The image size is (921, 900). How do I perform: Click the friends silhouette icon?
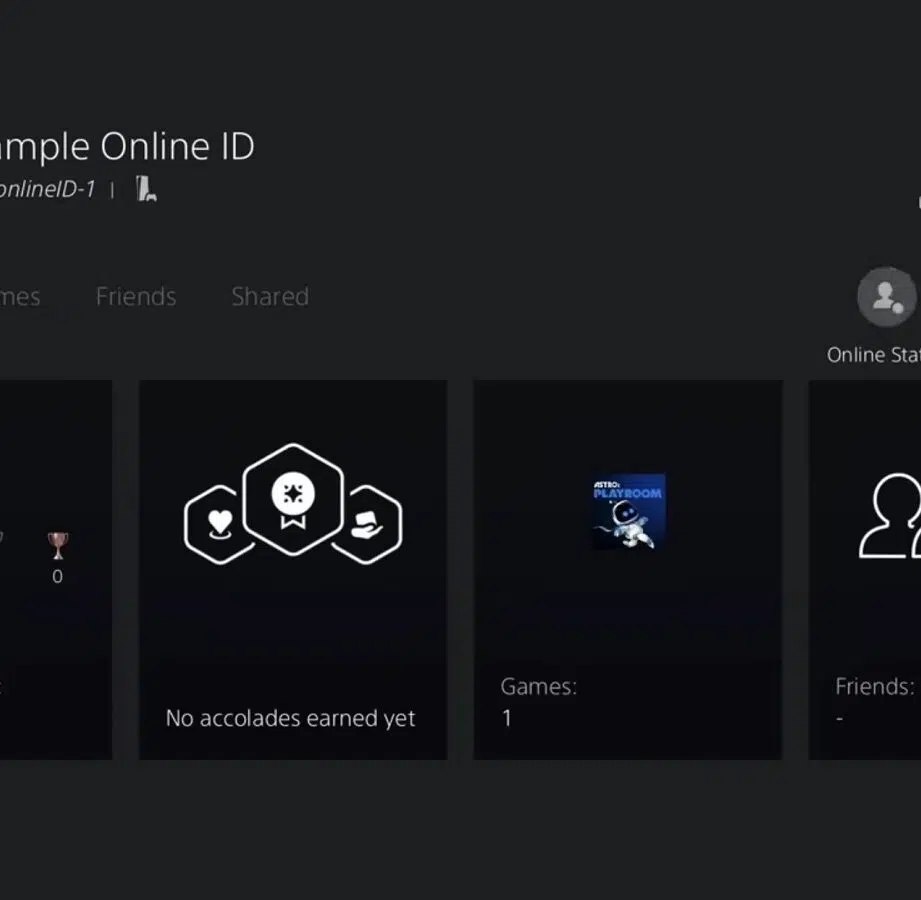point(891,516)
